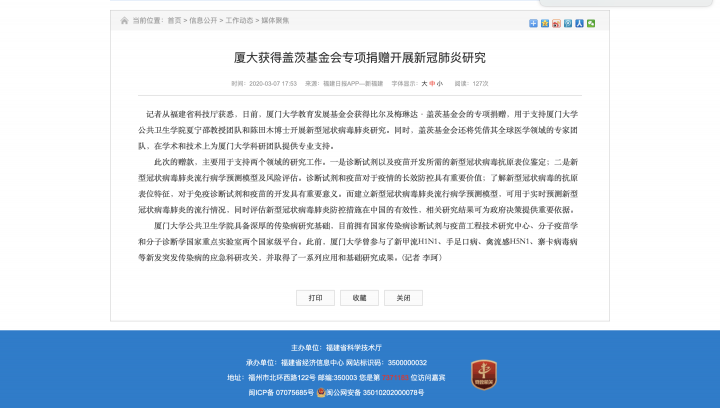Click the 打印 print button
Viewport: 720px width, 408px height.
315,298
